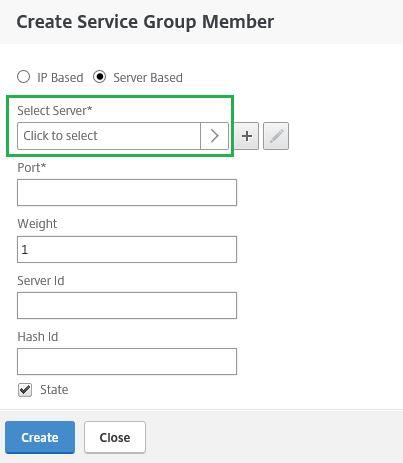The height and width of the screenshot is (463, 403).
Task: Click the 'Port*' label
Action: click(x=32, y=167)
